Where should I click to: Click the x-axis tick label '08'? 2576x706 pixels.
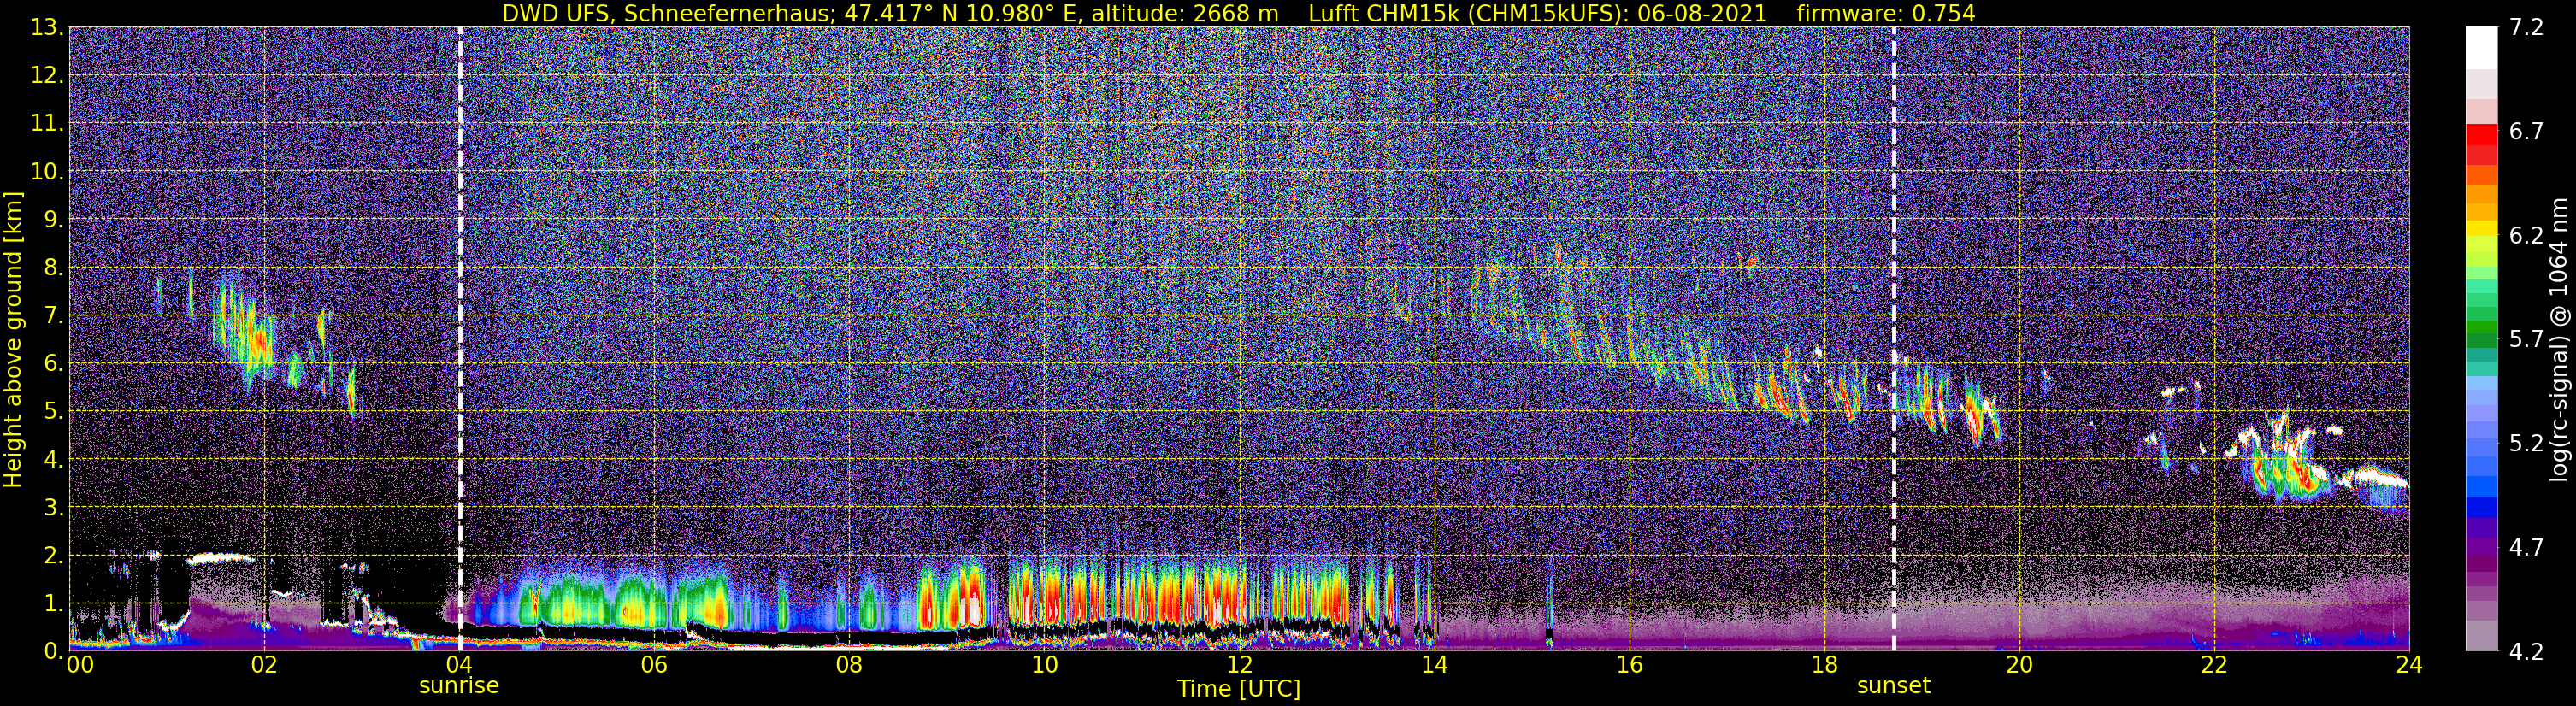[849, 665]
